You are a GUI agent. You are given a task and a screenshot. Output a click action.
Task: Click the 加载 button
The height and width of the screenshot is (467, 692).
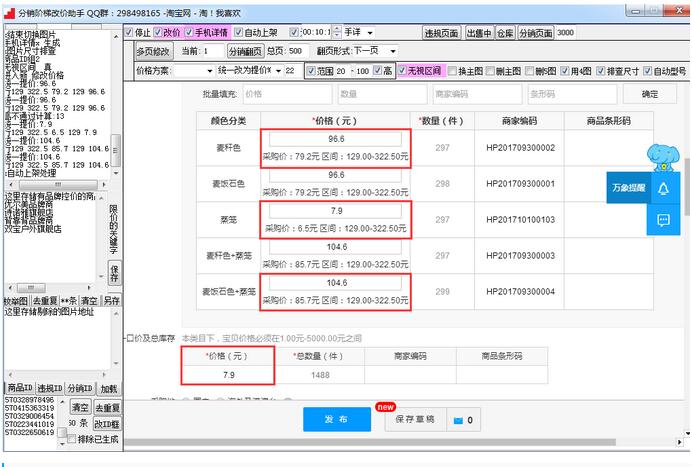point(109,388)
